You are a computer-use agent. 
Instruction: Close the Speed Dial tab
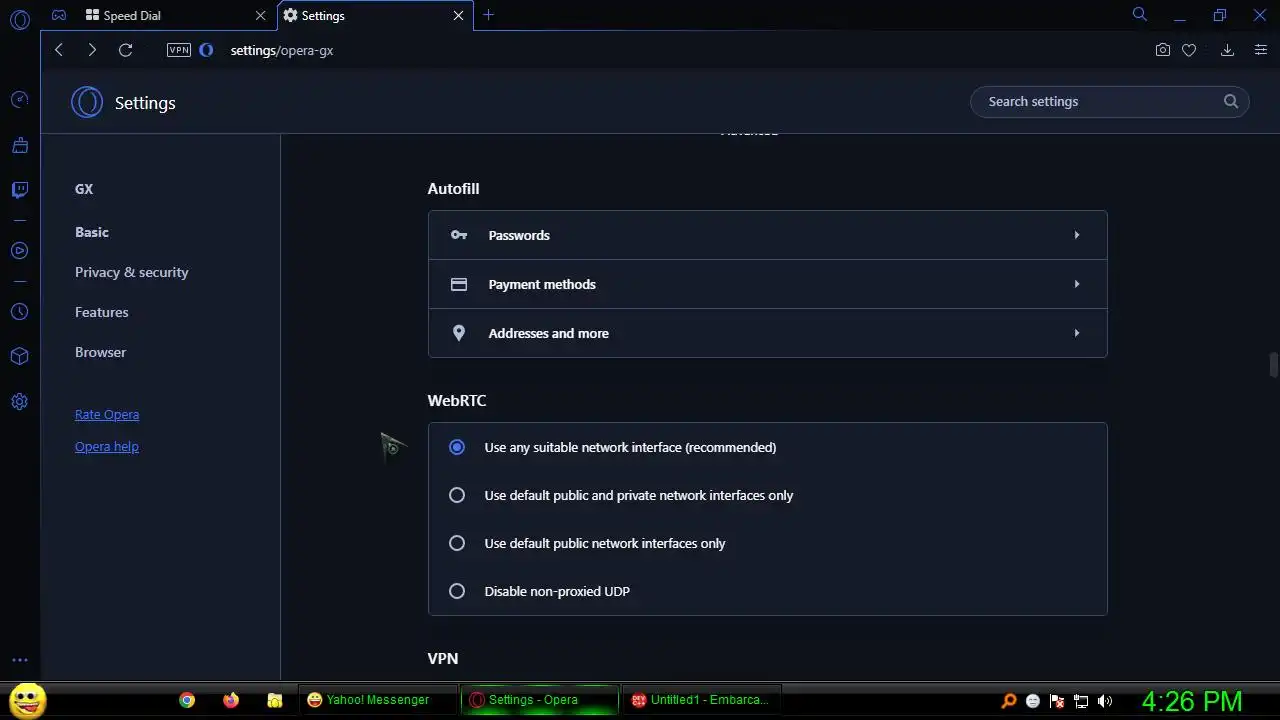point(260,15)
